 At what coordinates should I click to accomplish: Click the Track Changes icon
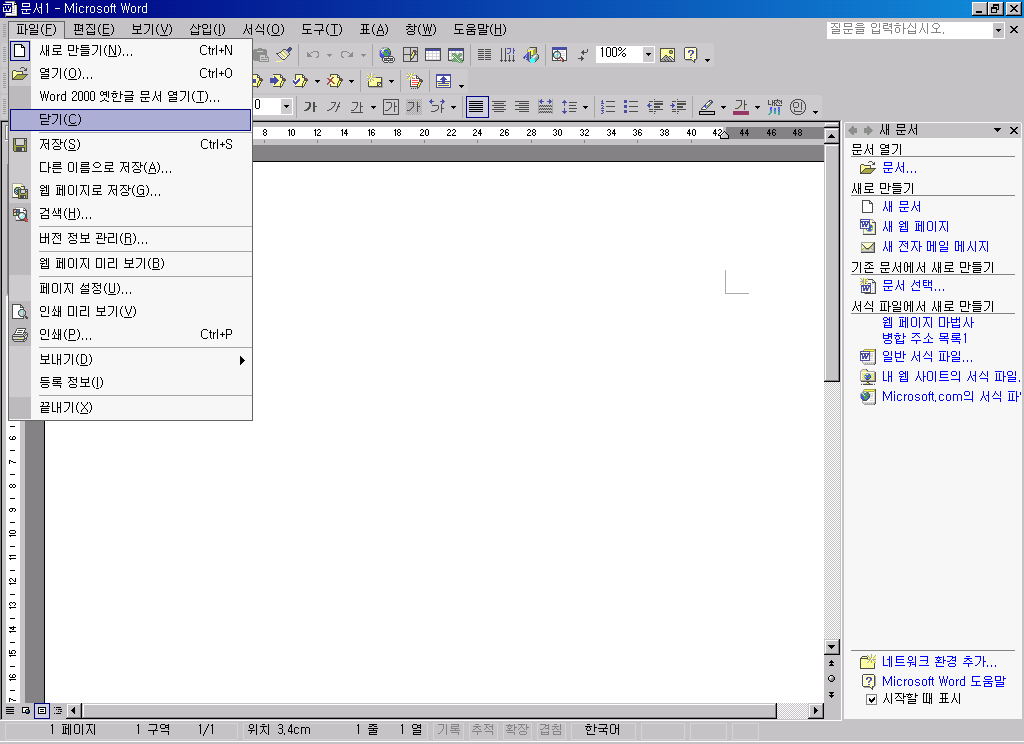click(x=415, y=81)
